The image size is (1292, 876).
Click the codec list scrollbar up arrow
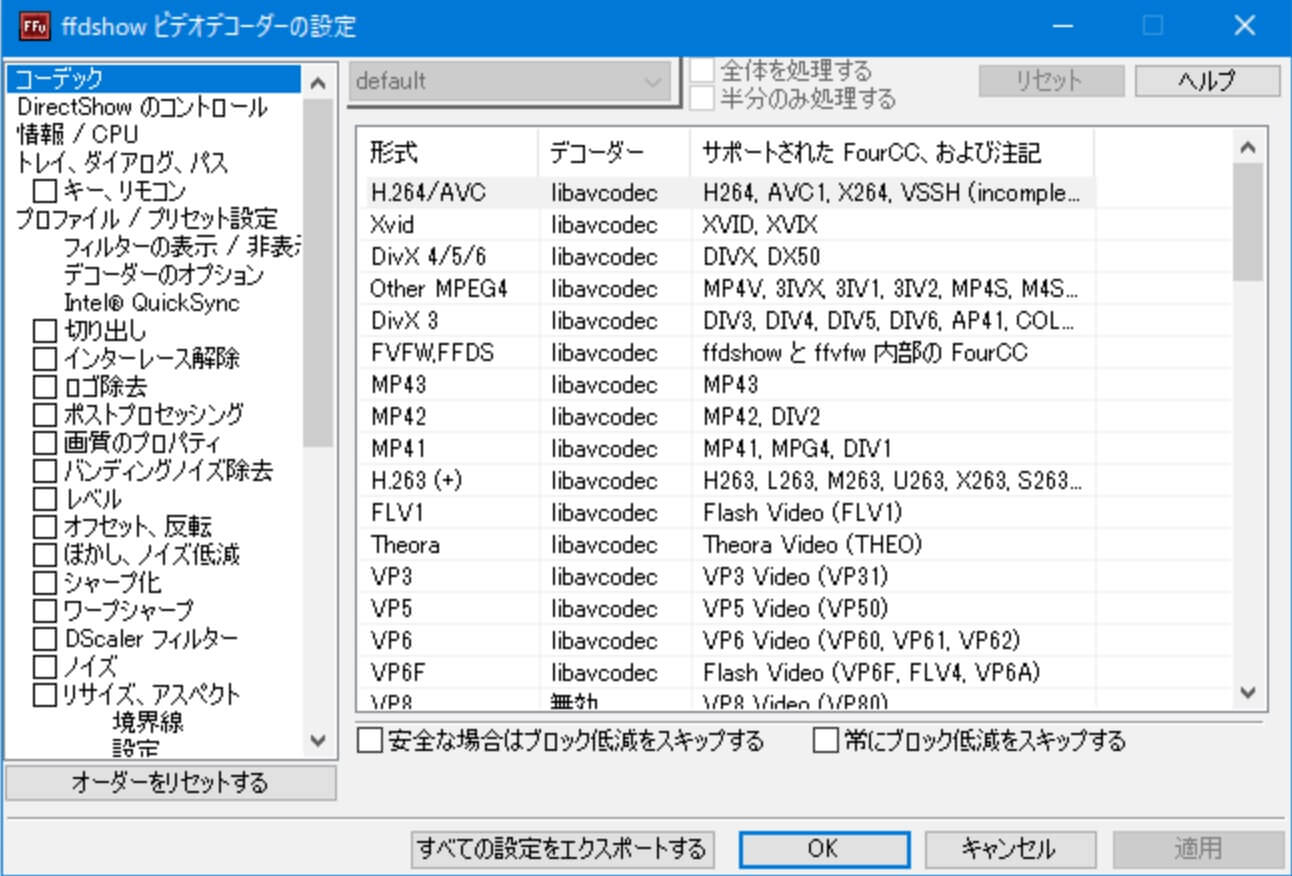[1247, 148]
